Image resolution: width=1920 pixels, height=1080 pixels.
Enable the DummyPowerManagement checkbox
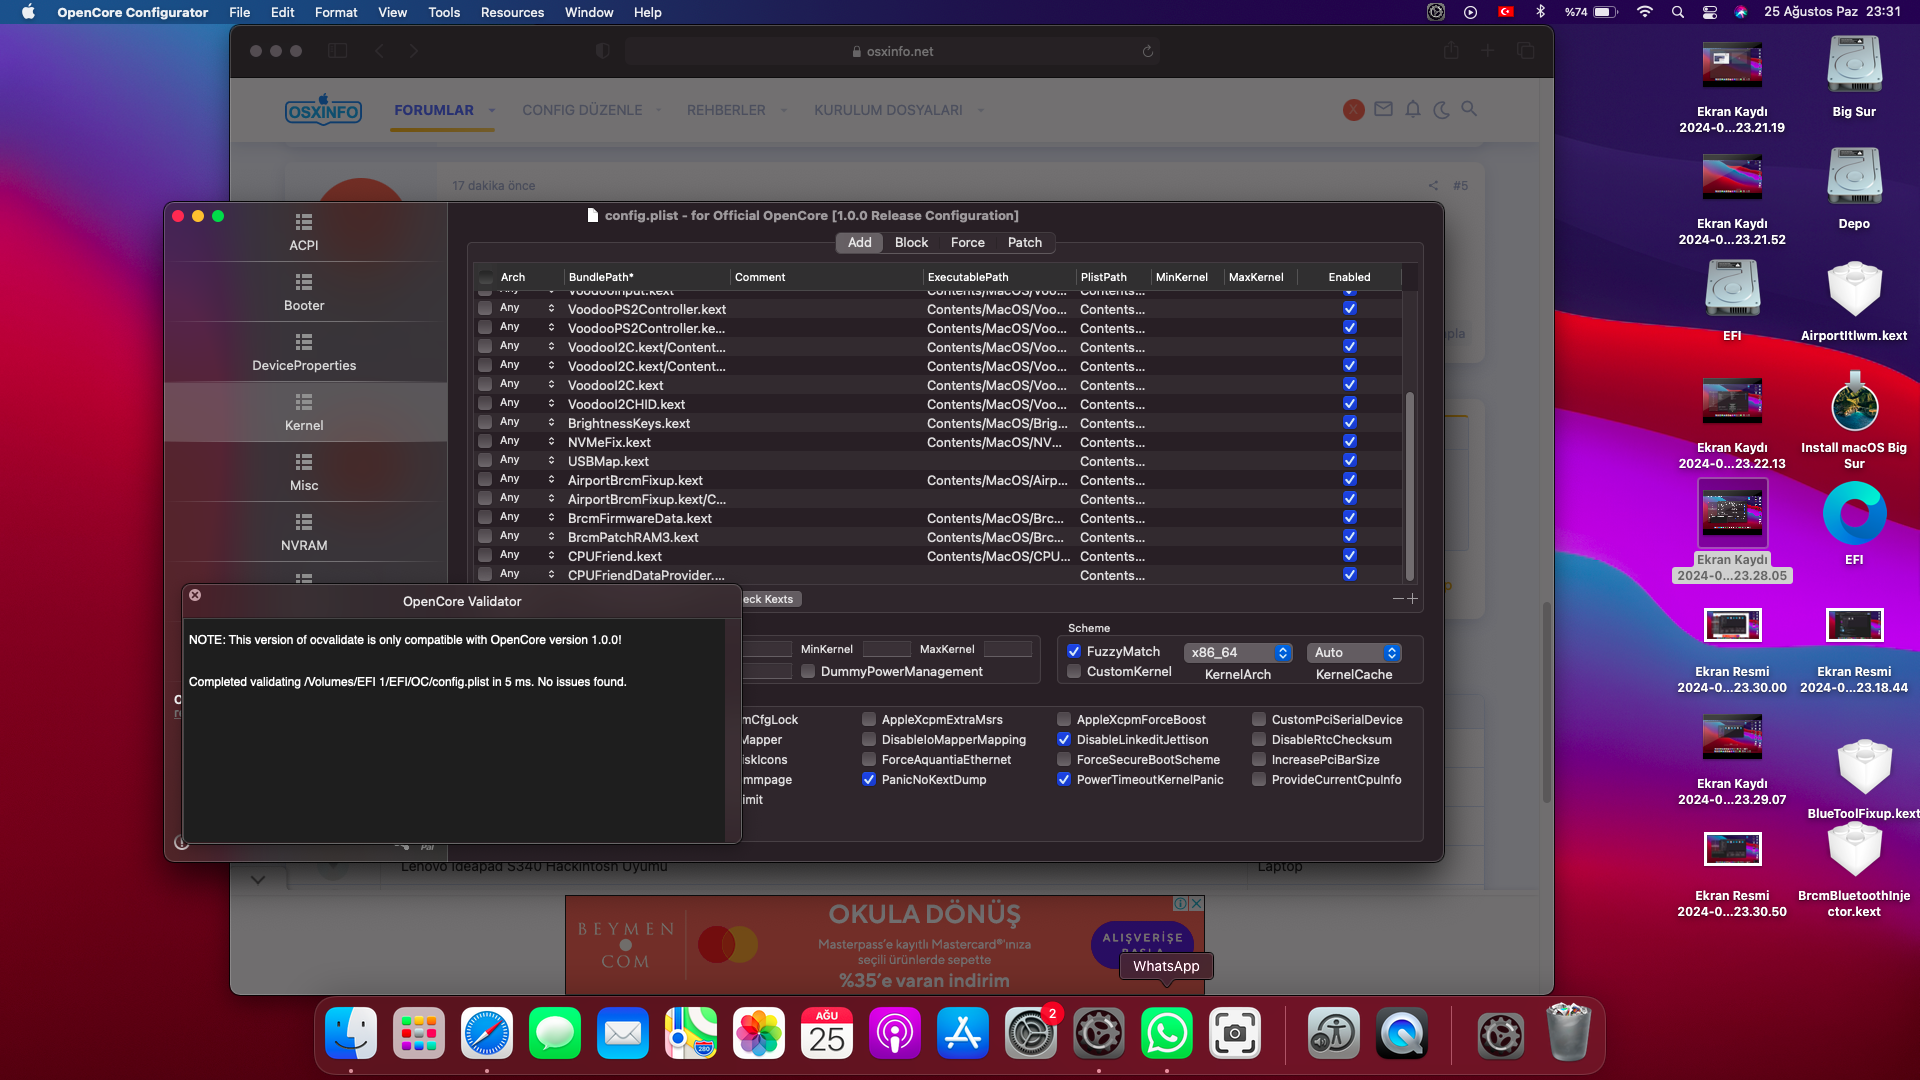pyautogui.click(x=808, y=671)
